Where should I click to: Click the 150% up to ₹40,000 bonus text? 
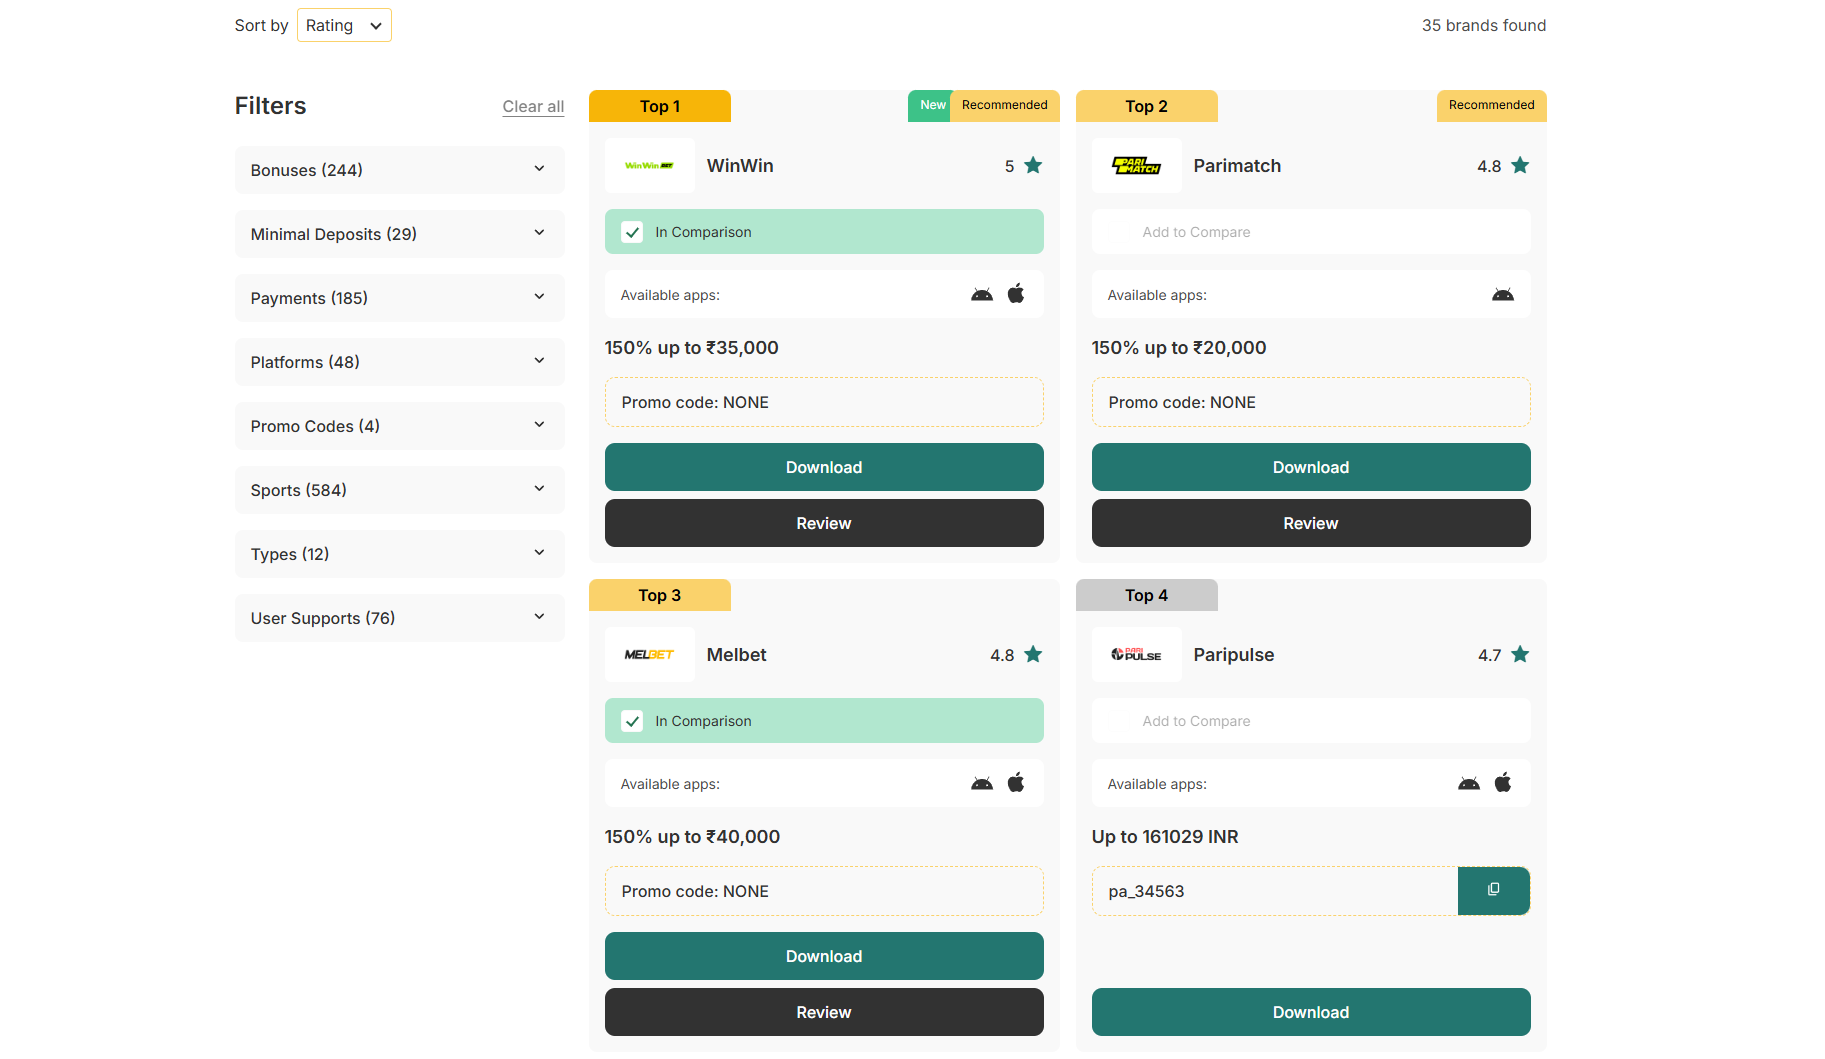(693, 837)
